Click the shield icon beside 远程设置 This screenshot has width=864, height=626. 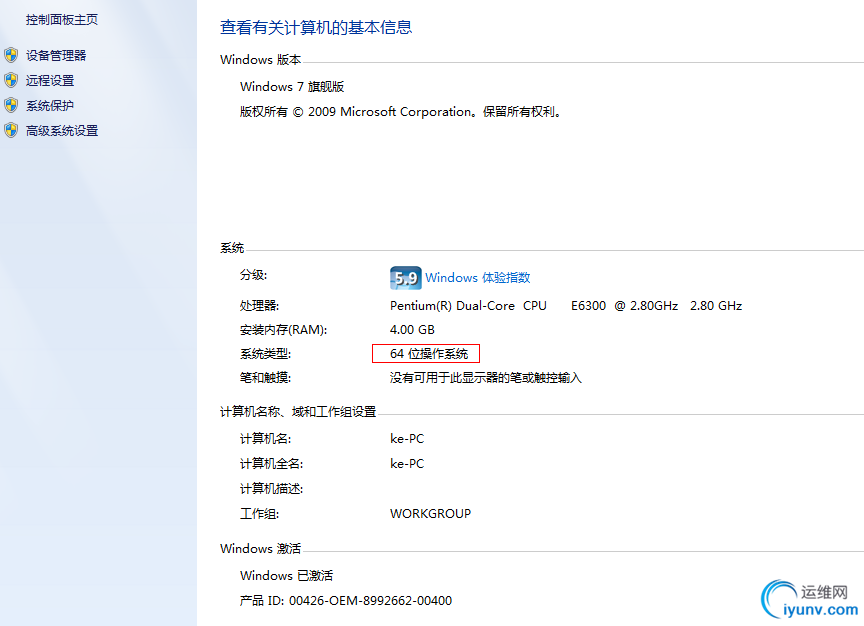(x=11, y=80)
